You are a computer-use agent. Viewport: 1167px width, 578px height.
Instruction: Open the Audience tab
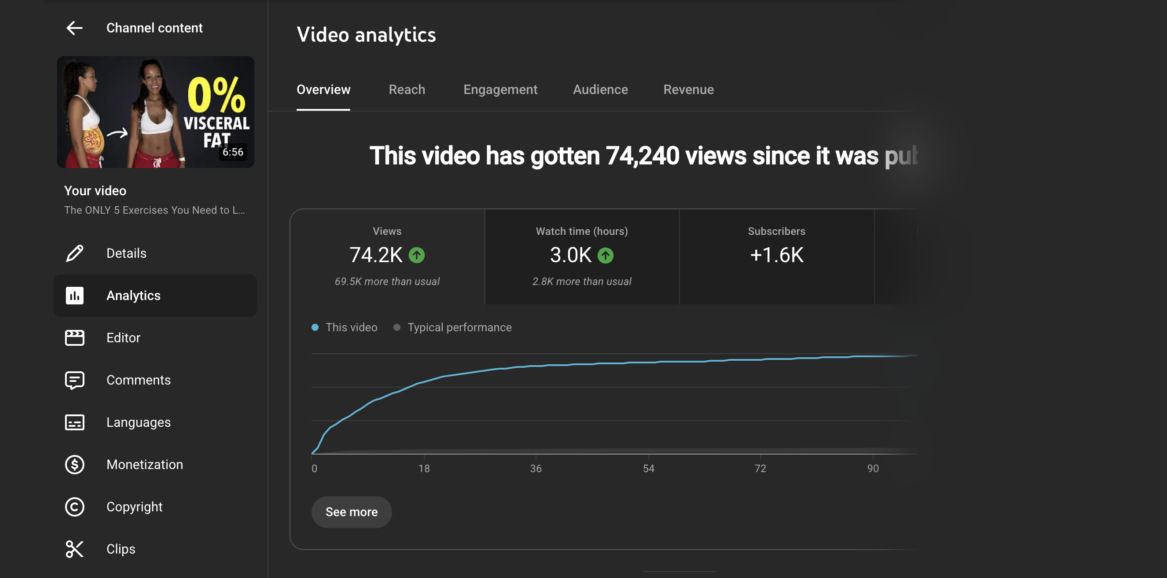[x=601, y=89]
